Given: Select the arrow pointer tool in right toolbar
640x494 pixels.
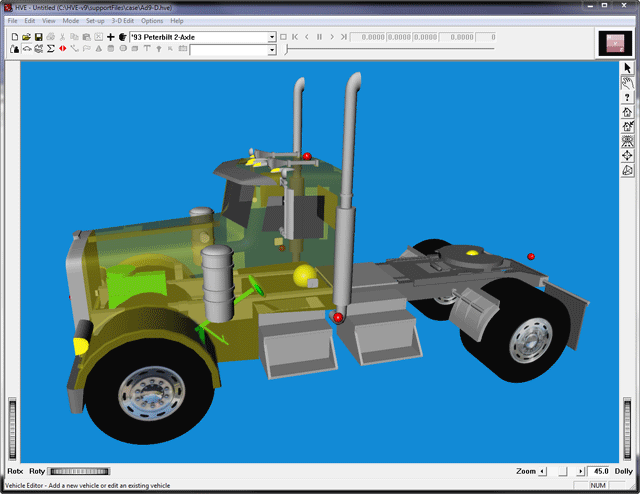Looking at the screenshot, I should tap(627, 68).
